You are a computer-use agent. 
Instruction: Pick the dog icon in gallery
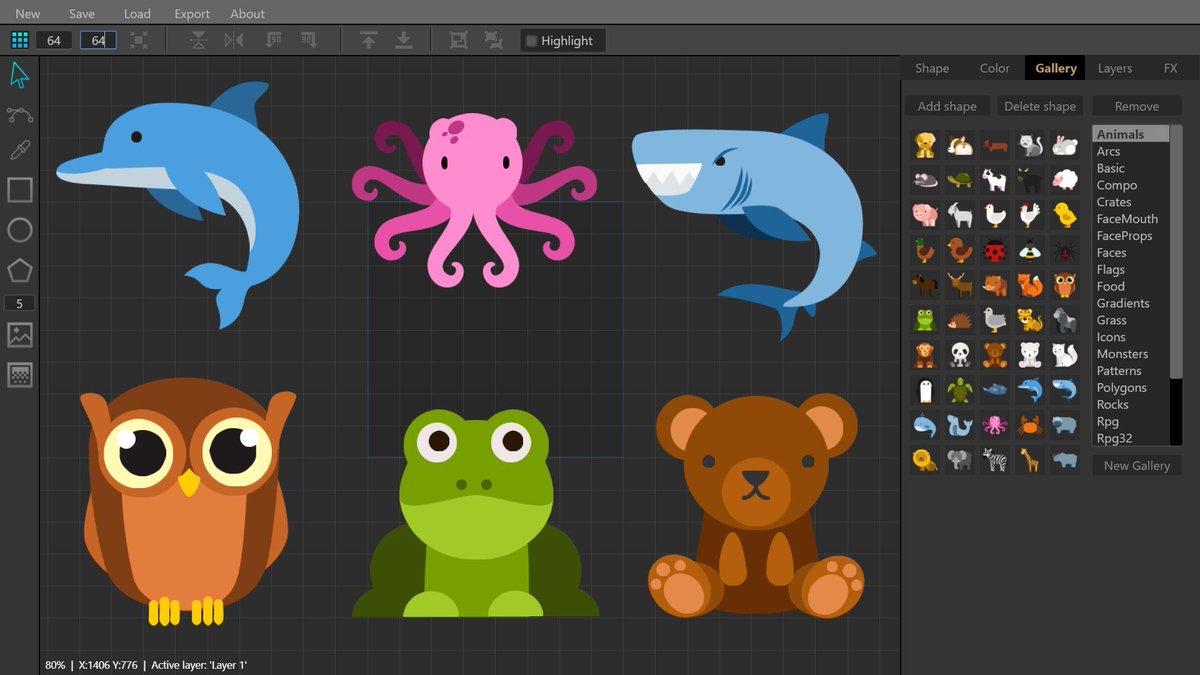click(925, 145)
